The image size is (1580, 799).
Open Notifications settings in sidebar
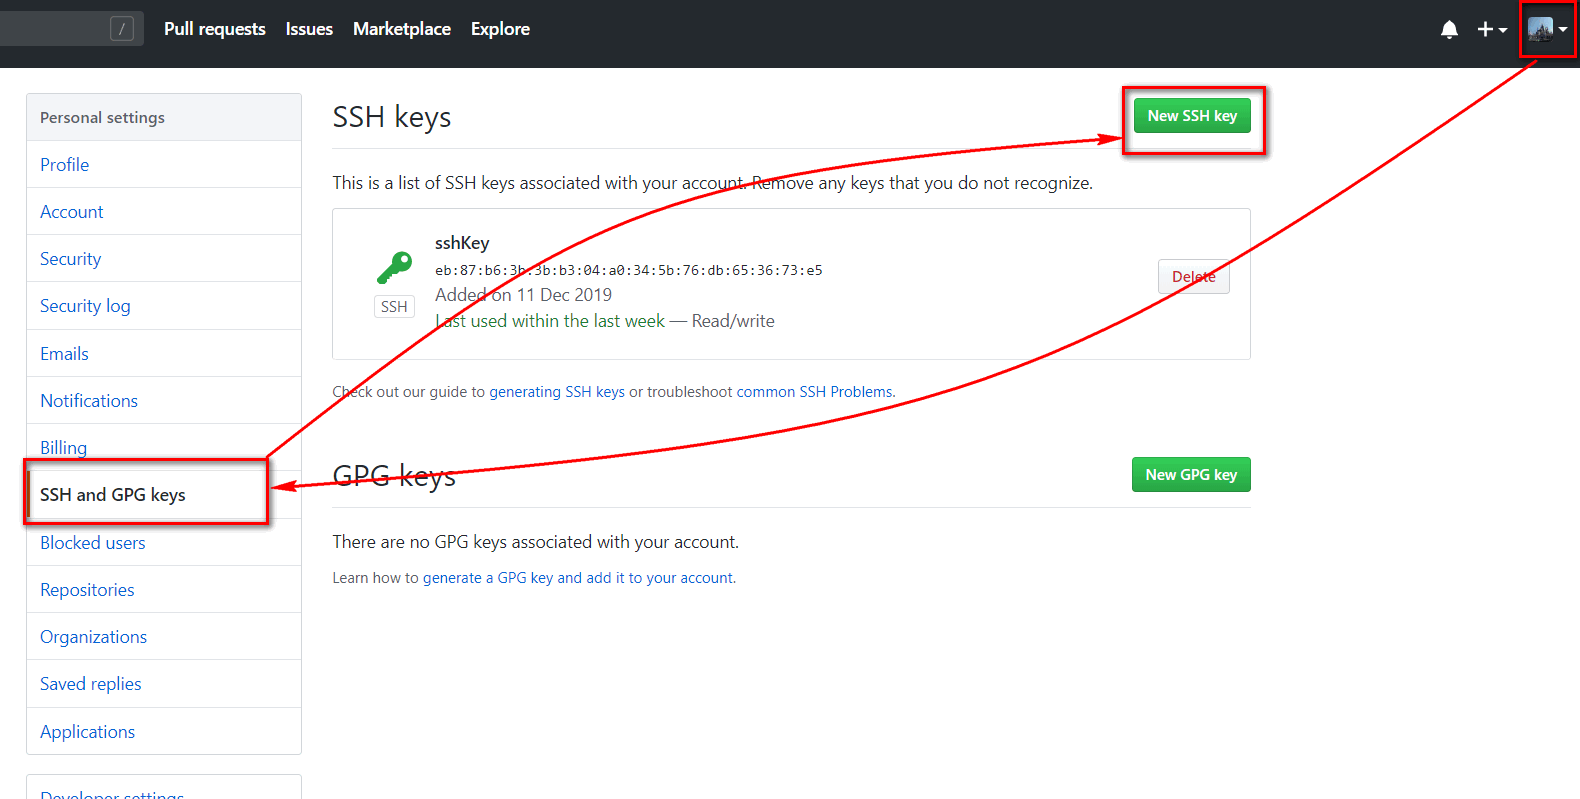164,401
